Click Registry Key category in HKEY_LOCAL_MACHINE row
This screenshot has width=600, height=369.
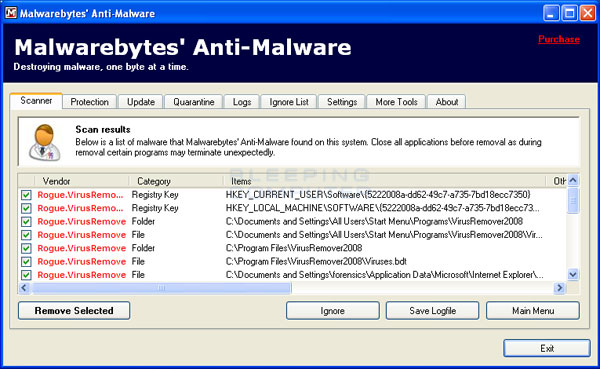tap(155, 208)
